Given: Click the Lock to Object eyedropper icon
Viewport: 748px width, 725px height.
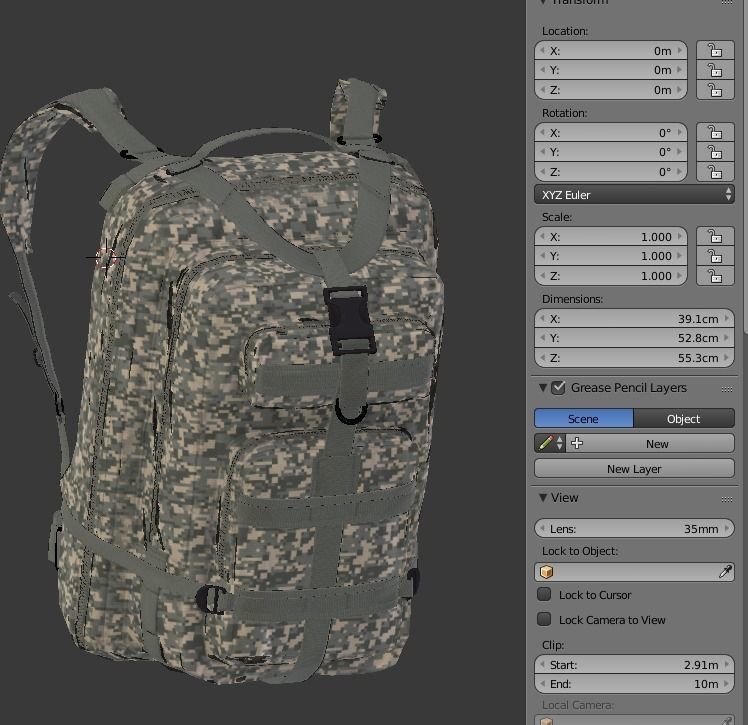Looking at the screenshot, I should click(x=725, y=571).
